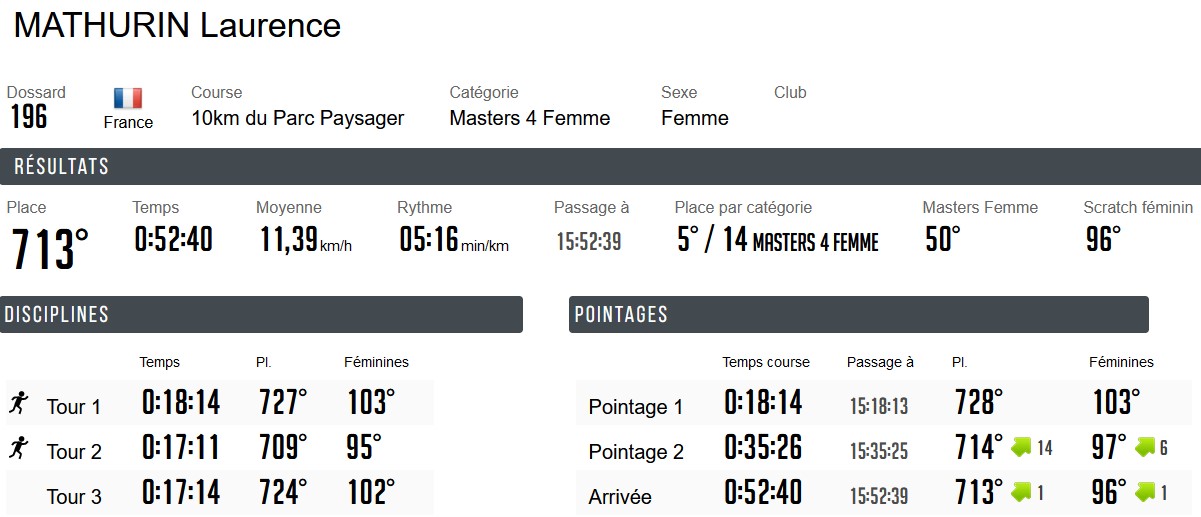
Task: Click the France flag icon
Action: 128,98
